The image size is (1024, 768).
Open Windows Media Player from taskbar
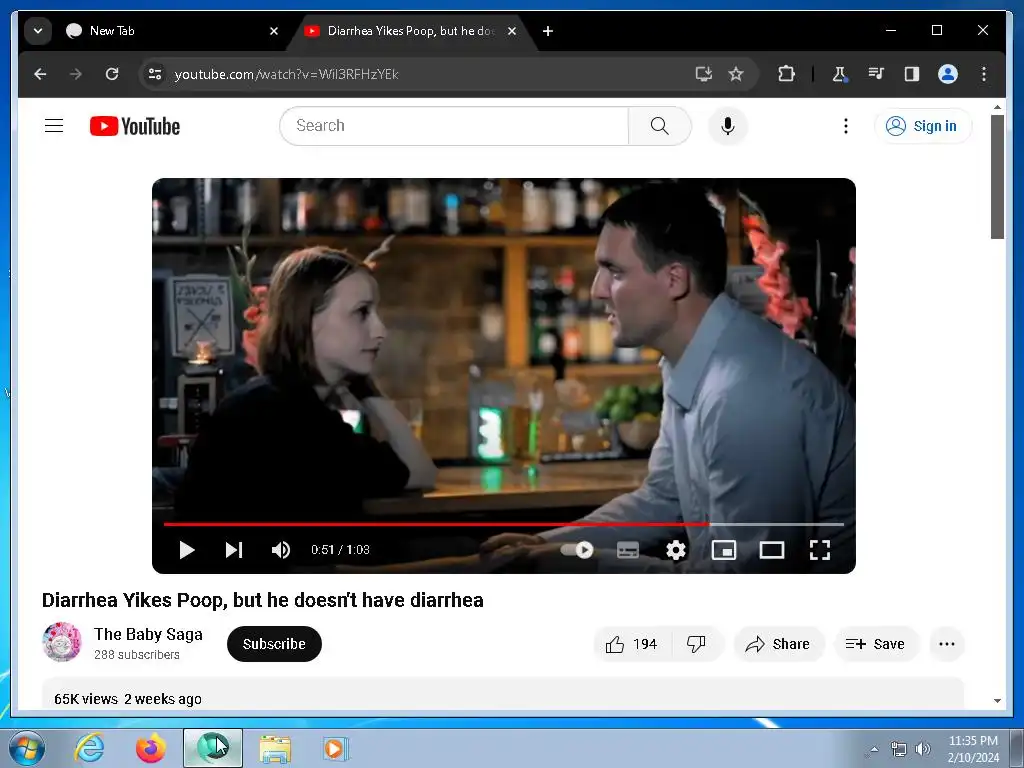click(x=335, y=748)
